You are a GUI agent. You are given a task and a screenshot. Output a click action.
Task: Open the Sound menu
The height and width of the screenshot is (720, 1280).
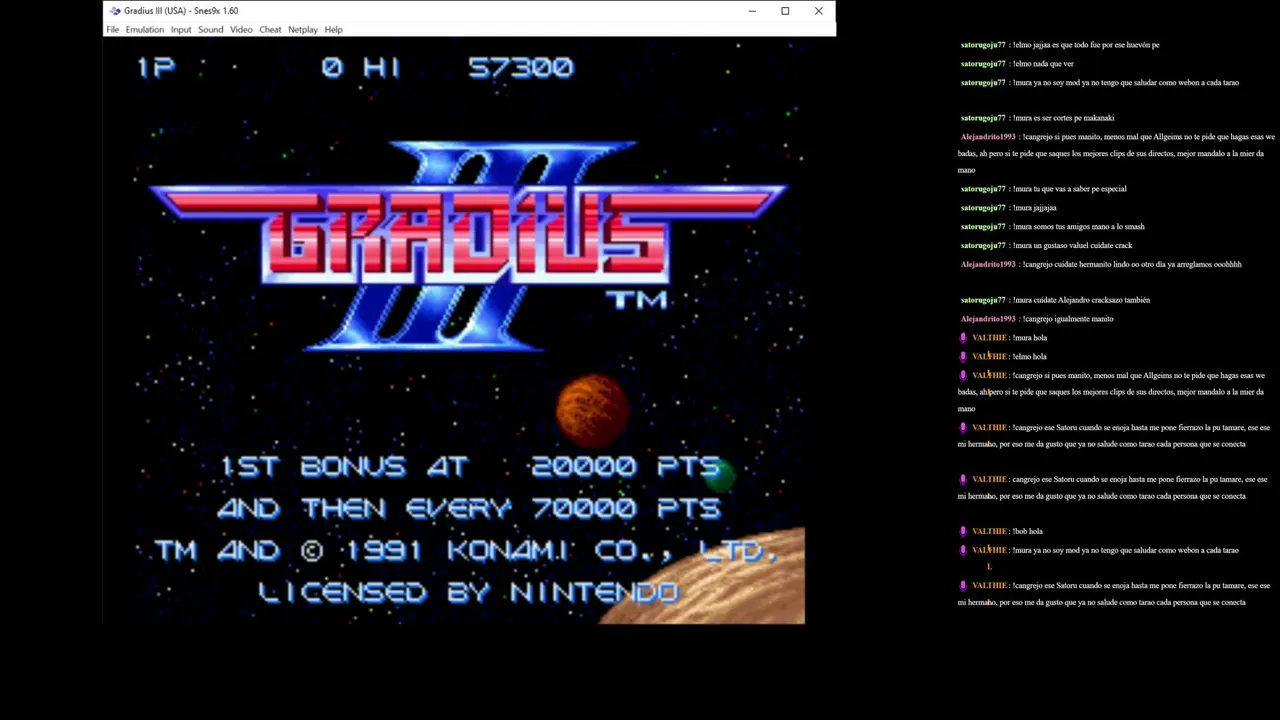coord(211,30)
